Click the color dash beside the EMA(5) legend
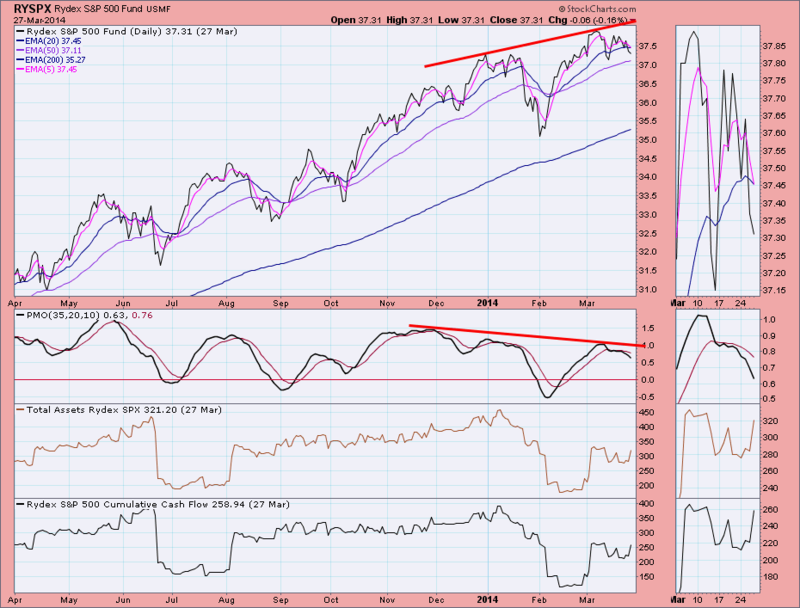Screen dimensions: 800x608 click(x=20, y=69)
